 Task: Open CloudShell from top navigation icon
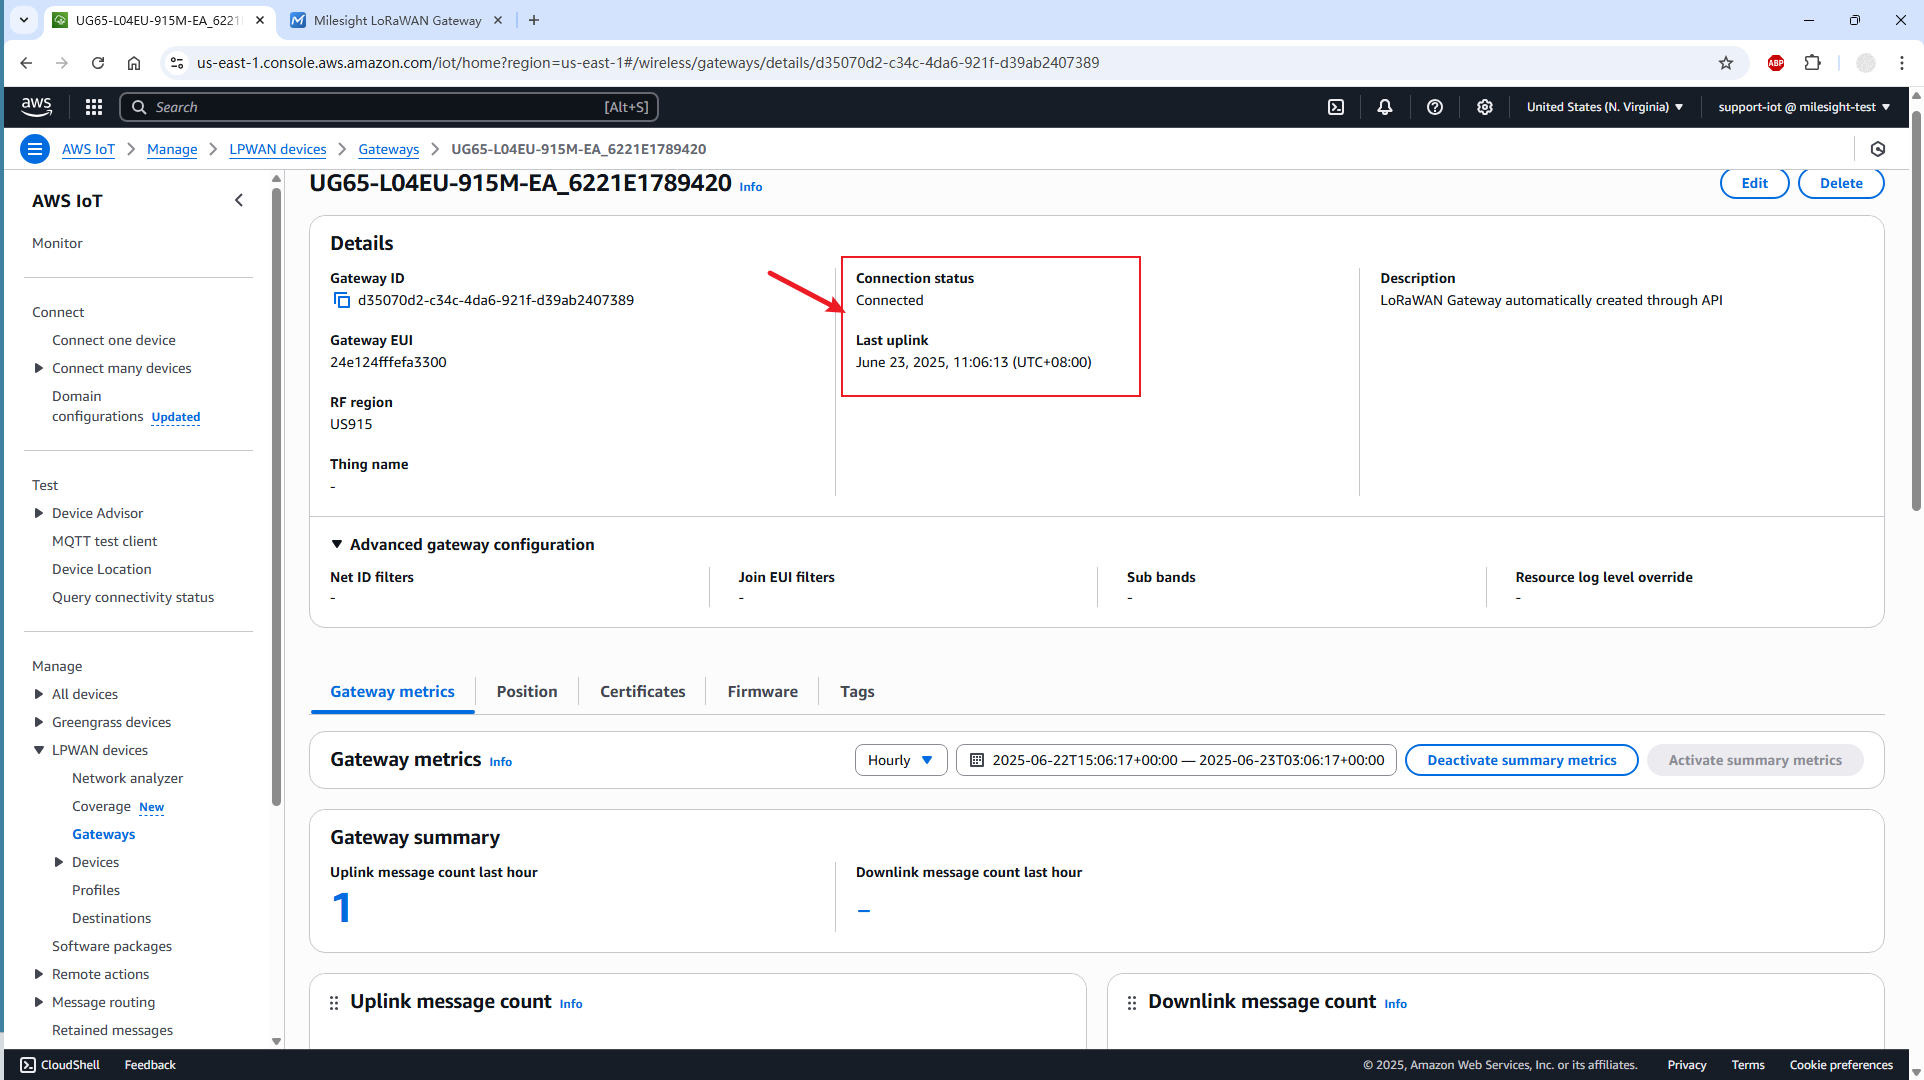[1335, 107]
